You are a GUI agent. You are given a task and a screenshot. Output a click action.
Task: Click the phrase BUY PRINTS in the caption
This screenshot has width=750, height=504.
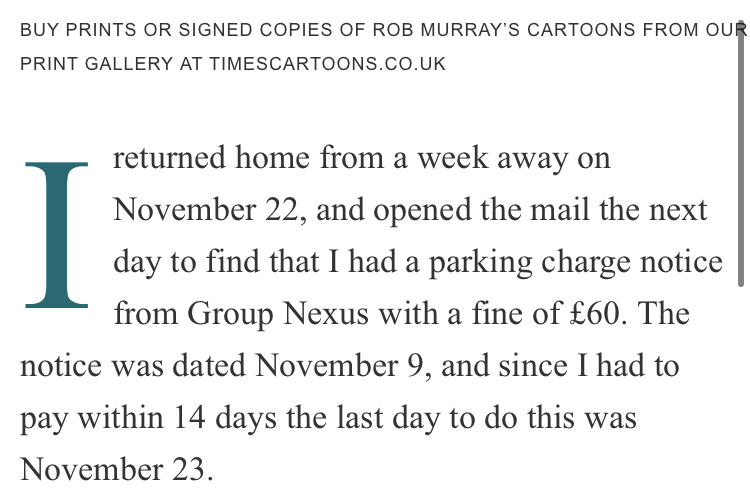[x=78, y=30]
